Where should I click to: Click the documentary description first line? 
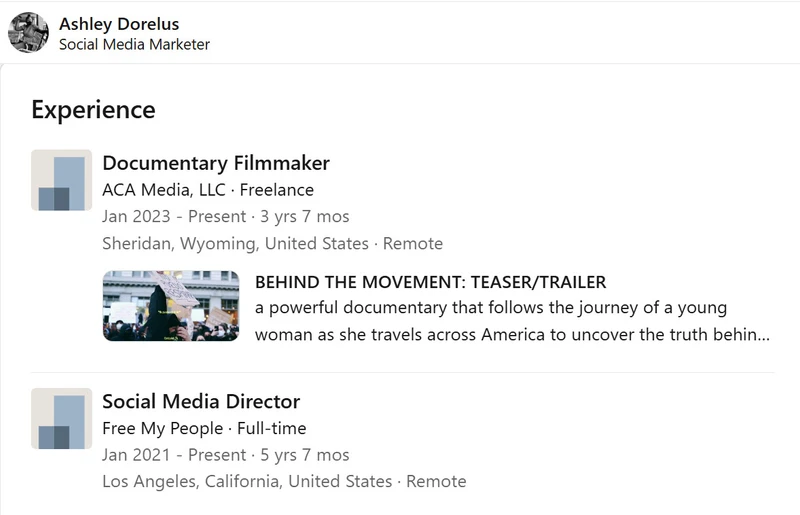[491, 308]
